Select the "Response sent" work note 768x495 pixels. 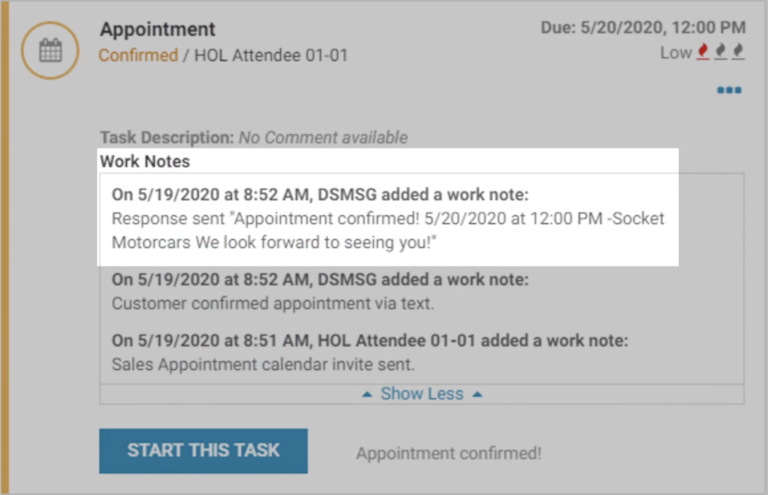(388, 229)
